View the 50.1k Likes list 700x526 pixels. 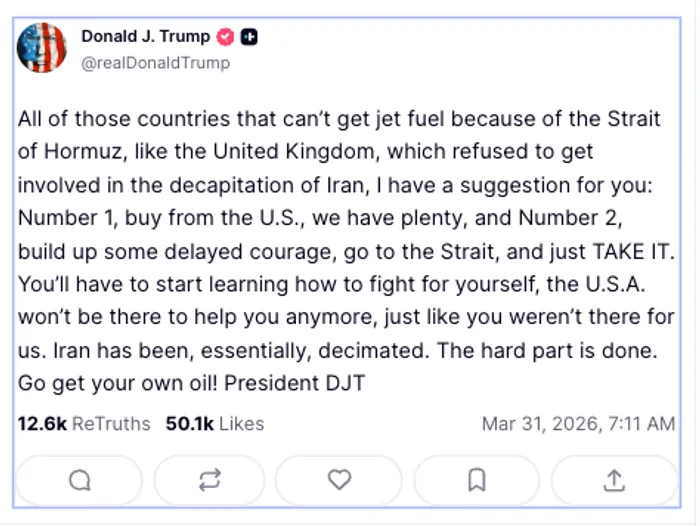click(214, 424)
